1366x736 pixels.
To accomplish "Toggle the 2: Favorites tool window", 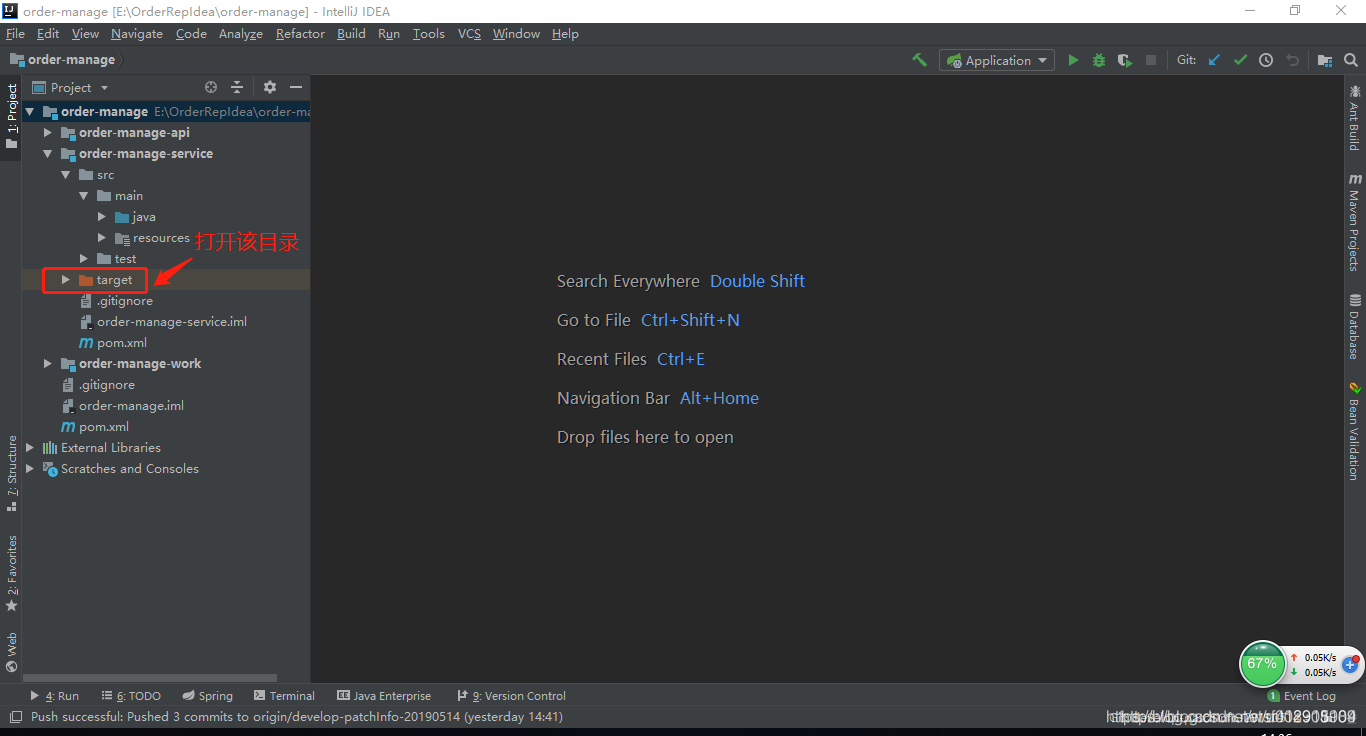I will coord(12,573).
